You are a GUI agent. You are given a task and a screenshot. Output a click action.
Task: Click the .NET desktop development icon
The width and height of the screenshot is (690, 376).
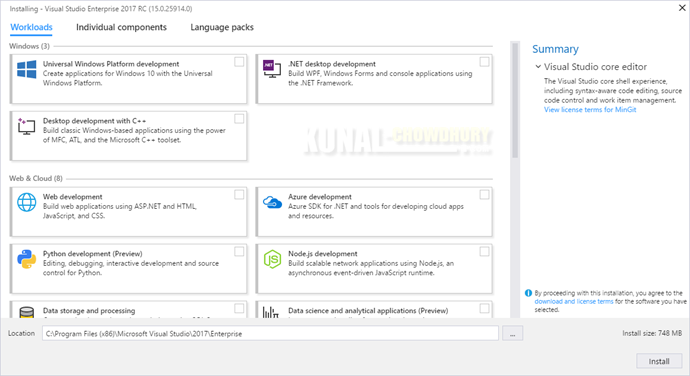coord(272,69)
